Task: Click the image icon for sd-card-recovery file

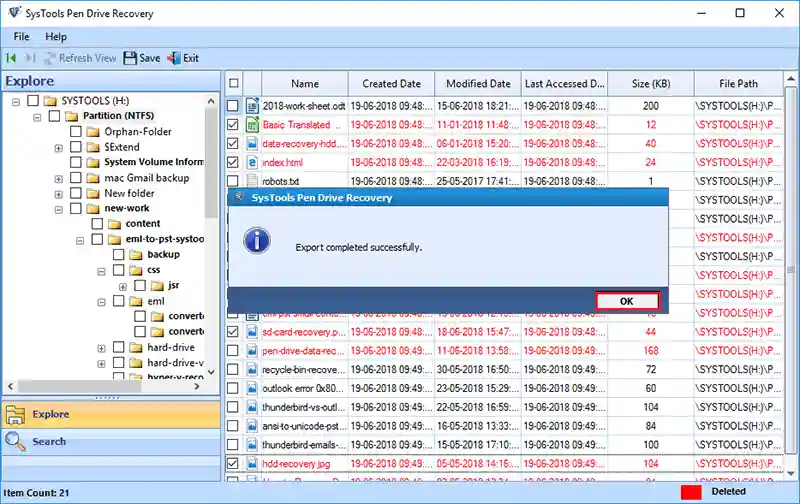Action: (x=252, y=332)
